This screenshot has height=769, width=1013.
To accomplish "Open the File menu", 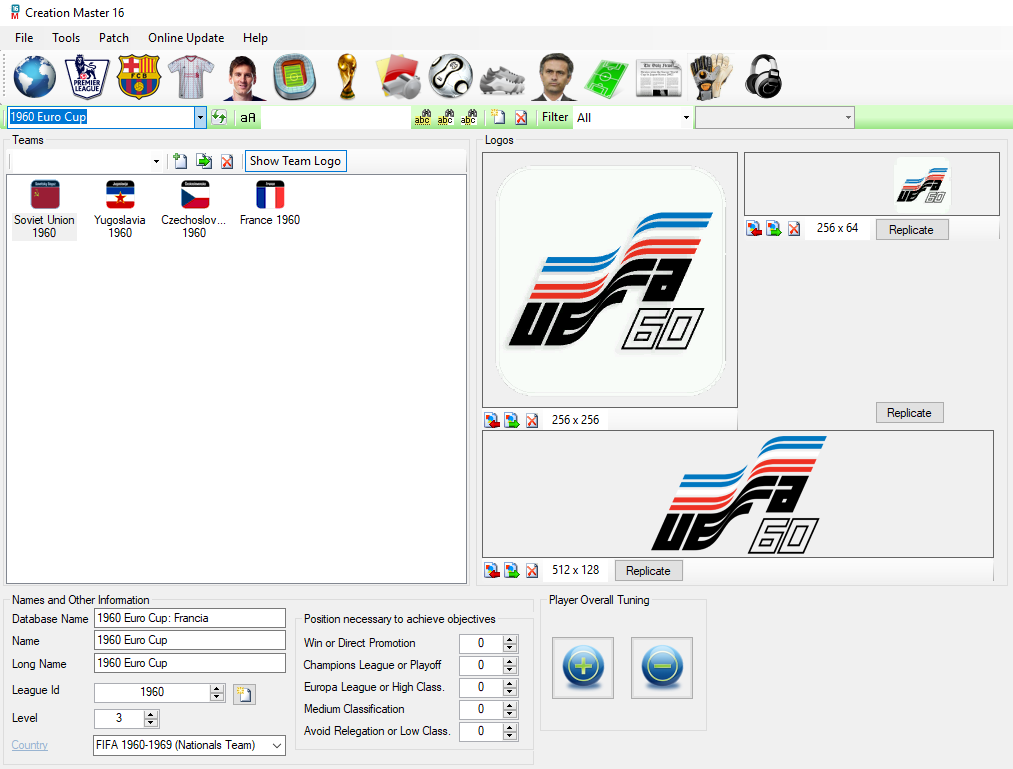I will (x=24, y=38).
